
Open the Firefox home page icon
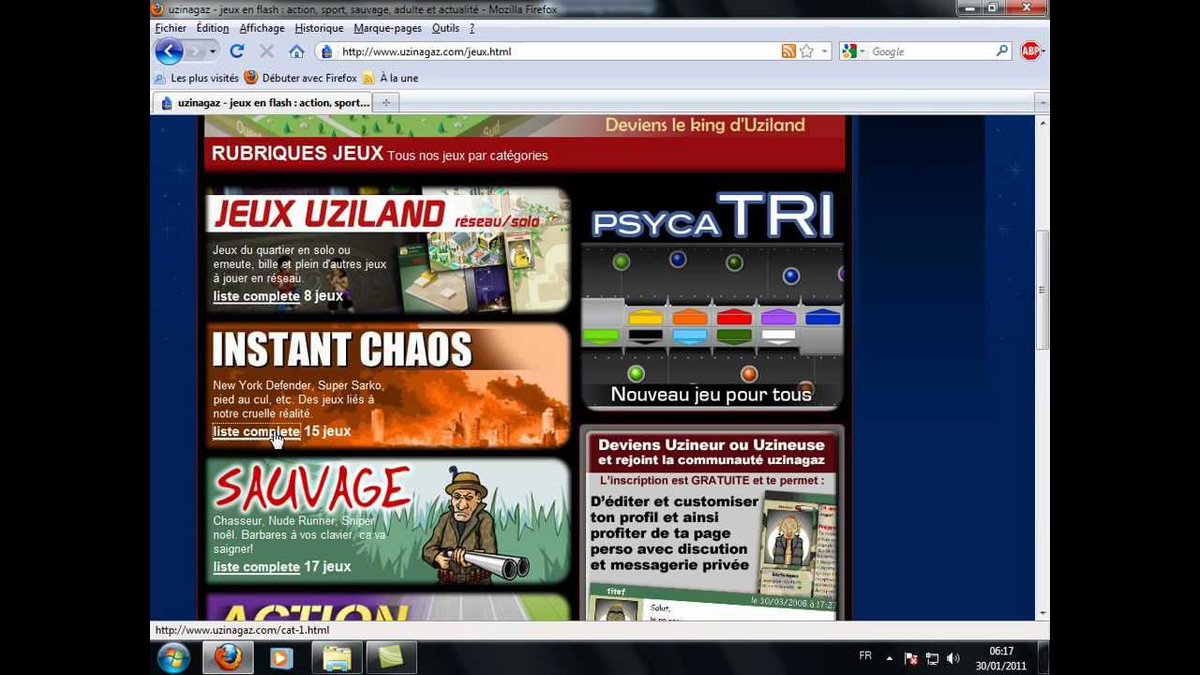[x=296, y=51]
